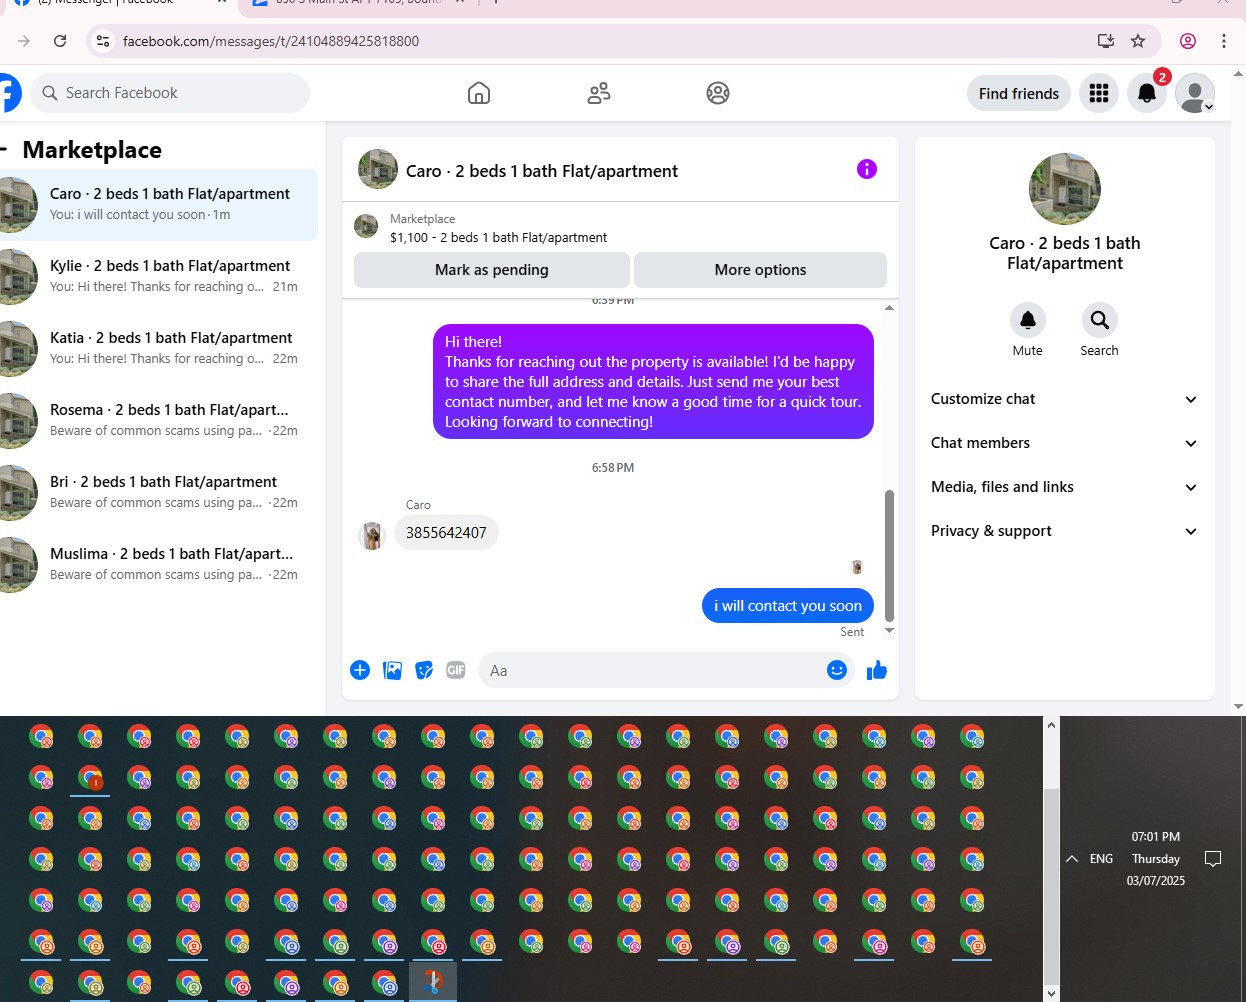Open the taskbar clock showing 07:01 PM
Viewport: 1246px width, 1002px height.
pos(1156,858)
